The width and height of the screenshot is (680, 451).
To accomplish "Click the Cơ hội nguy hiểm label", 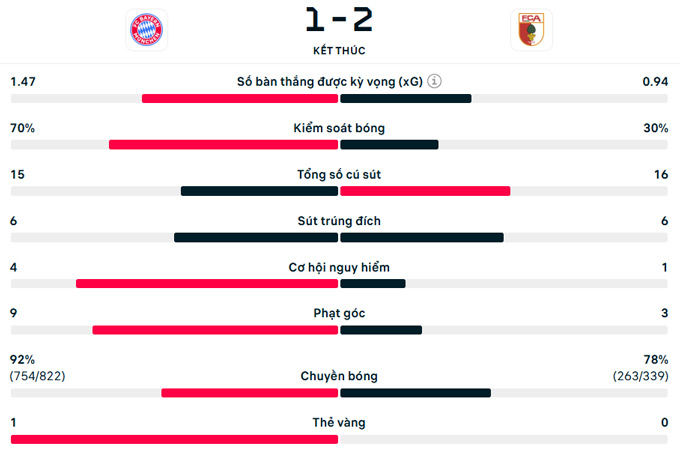I will click(x=339, y=267).
